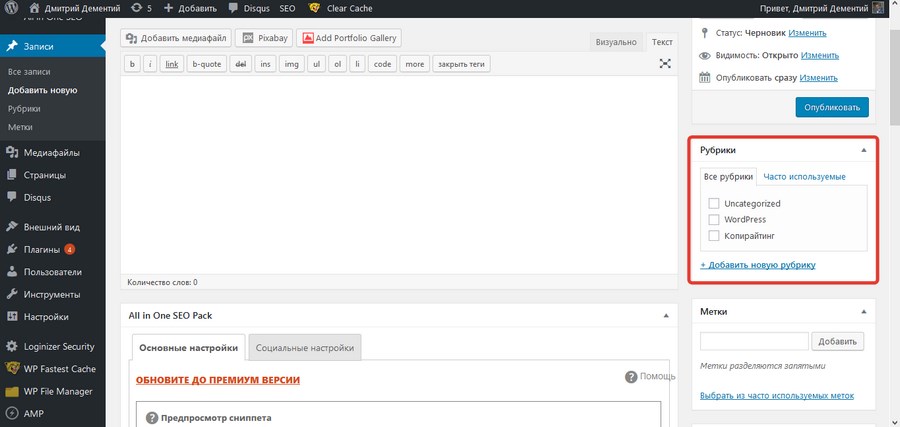Screen dimensions: 900x427
Task: Switch to the Текст editor tab
Action: pos(662,42)
